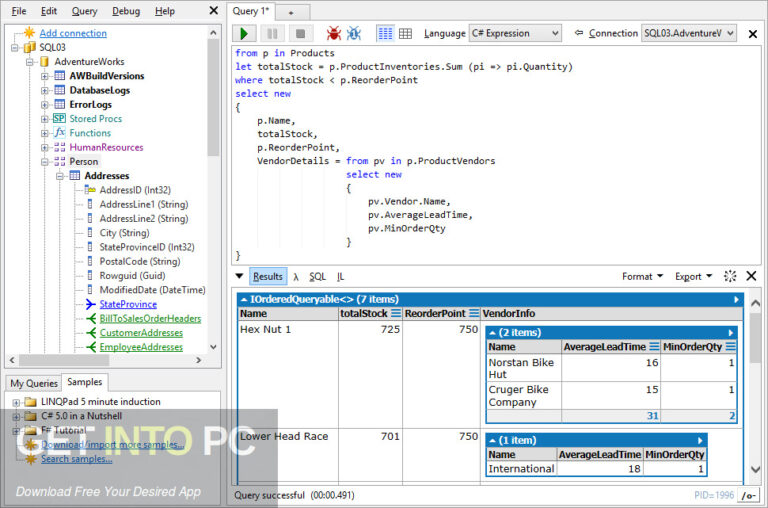Expand the AWBuildVersions tree node
Image resolution: width=768 pixels, height=508 pixels.
click(x=45, y=76)
